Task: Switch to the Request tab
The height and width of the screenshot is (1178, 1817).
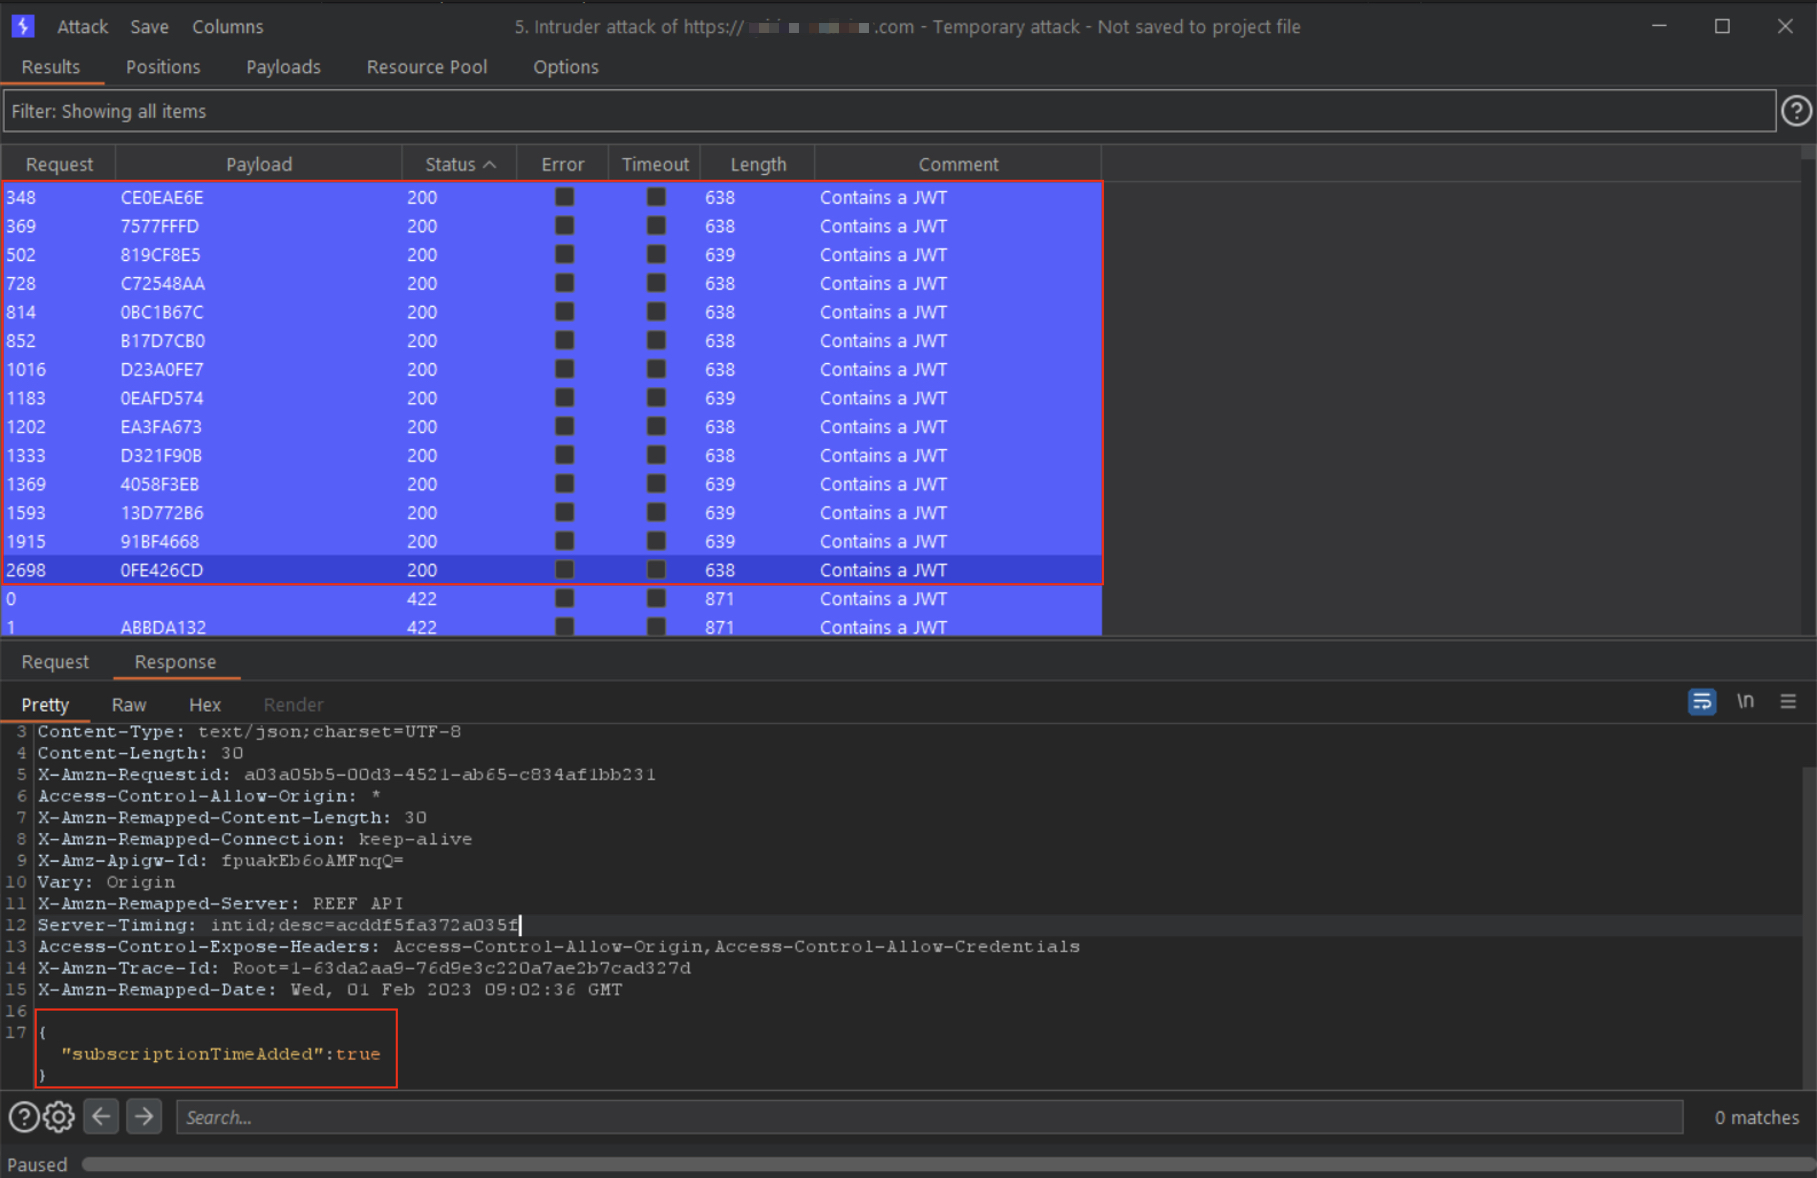Action: [55, 662]
